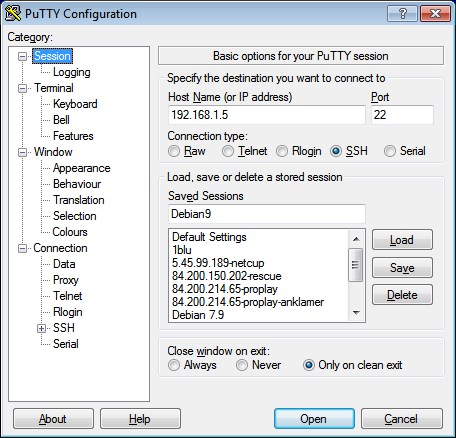Open Data under Connection
Screen dimensions: 456x438
64,264
